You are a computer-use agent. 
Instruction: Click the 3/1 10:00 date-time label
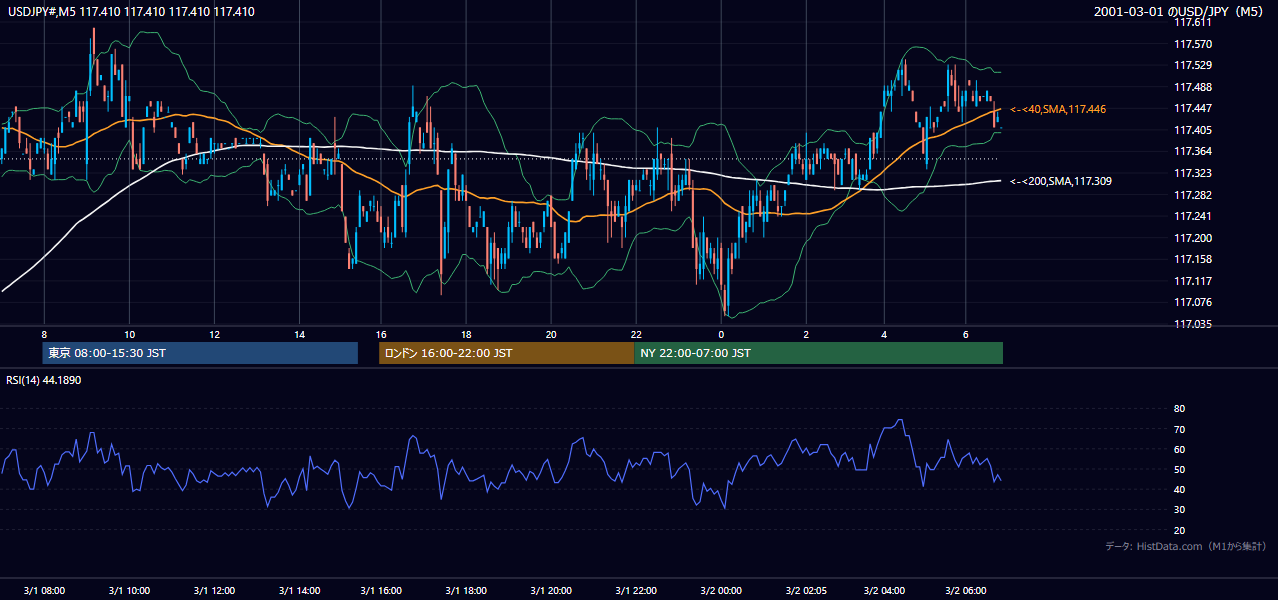(129, 591)
